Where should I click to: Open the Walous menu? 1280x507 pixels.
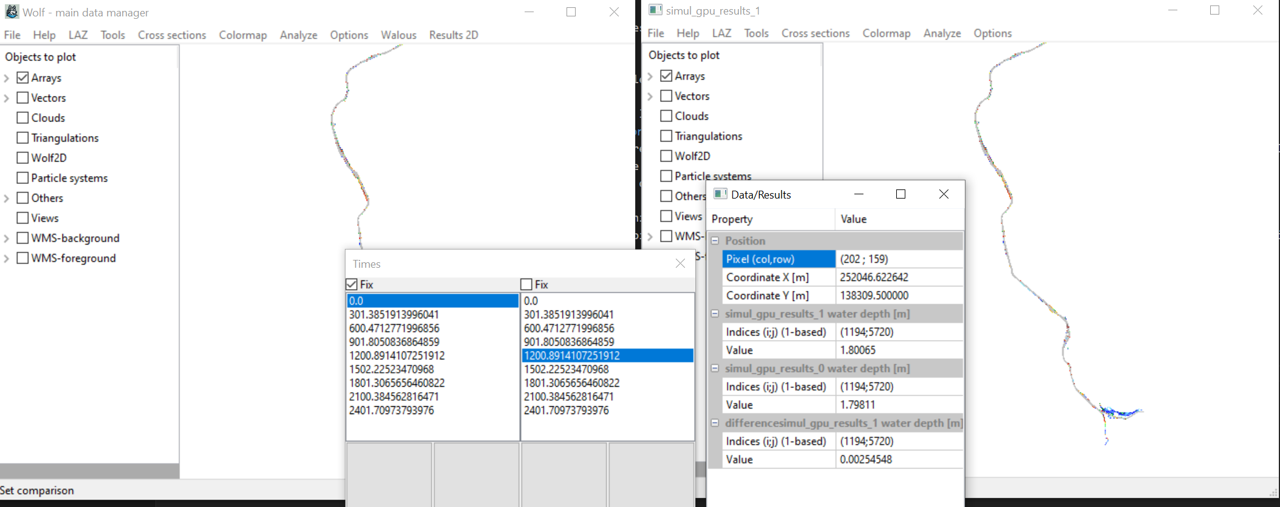(398, 35)
